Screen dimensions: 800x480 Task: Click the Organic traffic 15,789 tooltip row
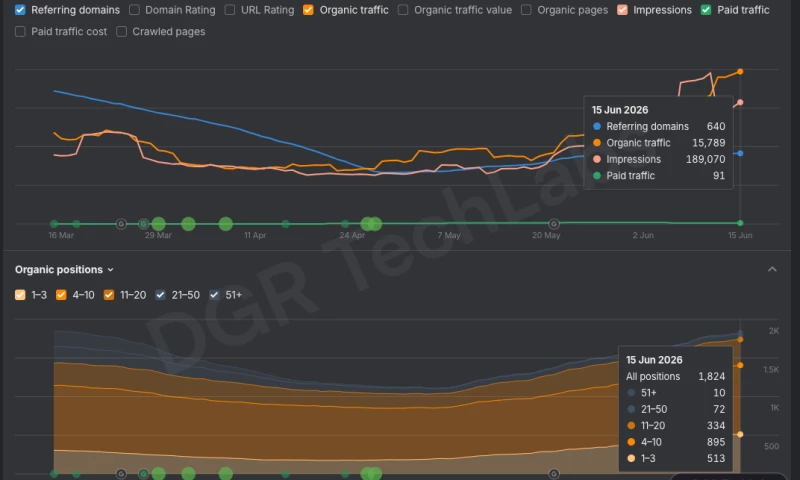[x=659, y=143]
